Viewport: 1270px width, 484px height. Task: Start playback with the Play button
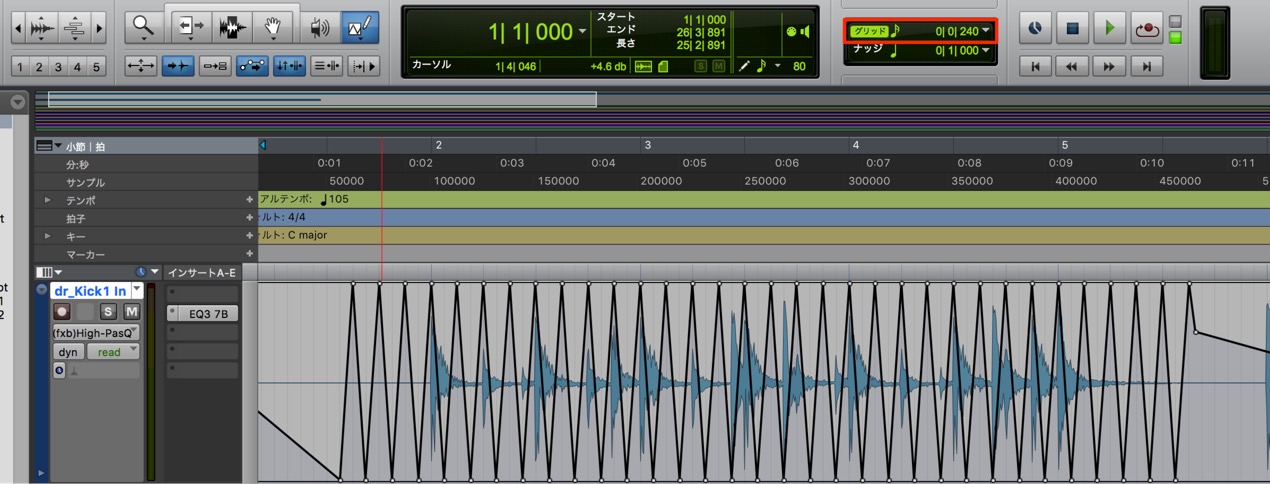click(x=1109, y=29)
